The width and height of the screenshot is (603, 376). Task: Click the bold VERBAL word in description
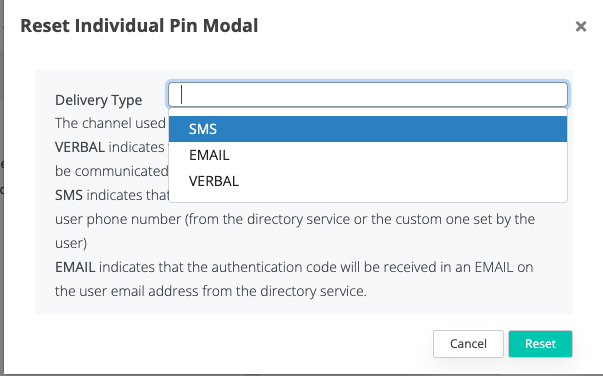point(80,147)
